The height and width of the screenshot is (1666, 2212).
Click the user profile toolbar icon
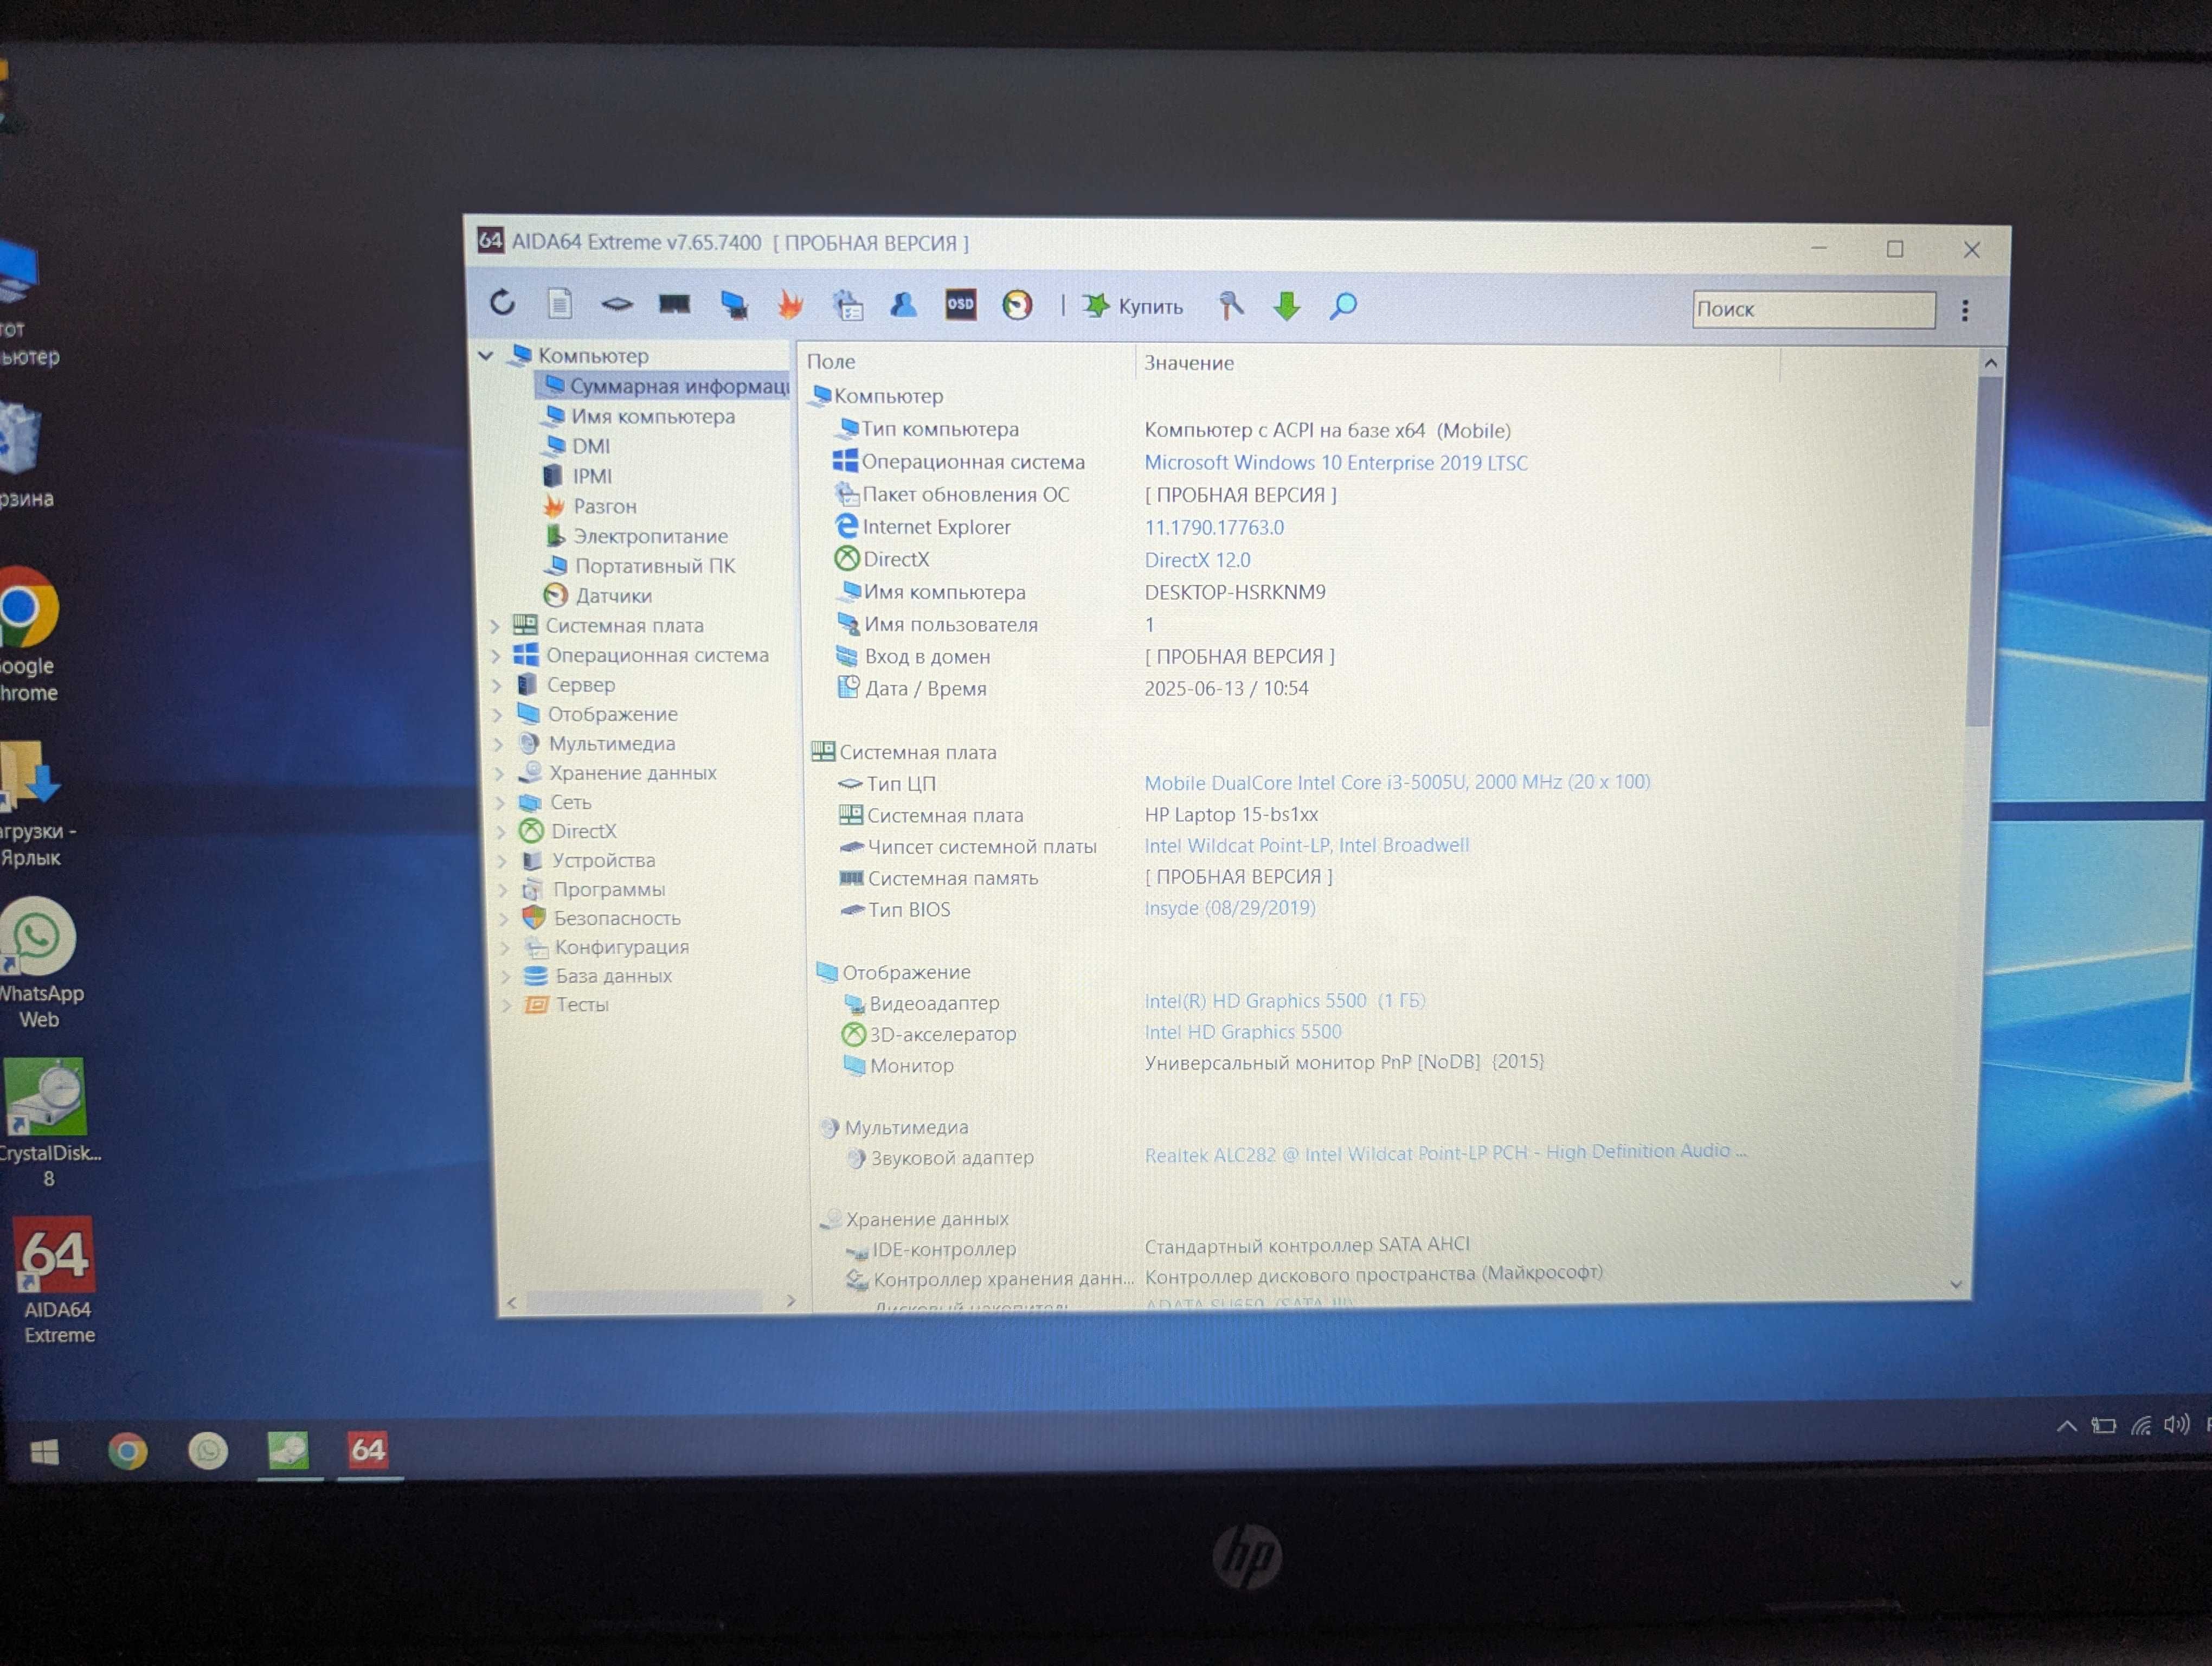click(904, 304)
